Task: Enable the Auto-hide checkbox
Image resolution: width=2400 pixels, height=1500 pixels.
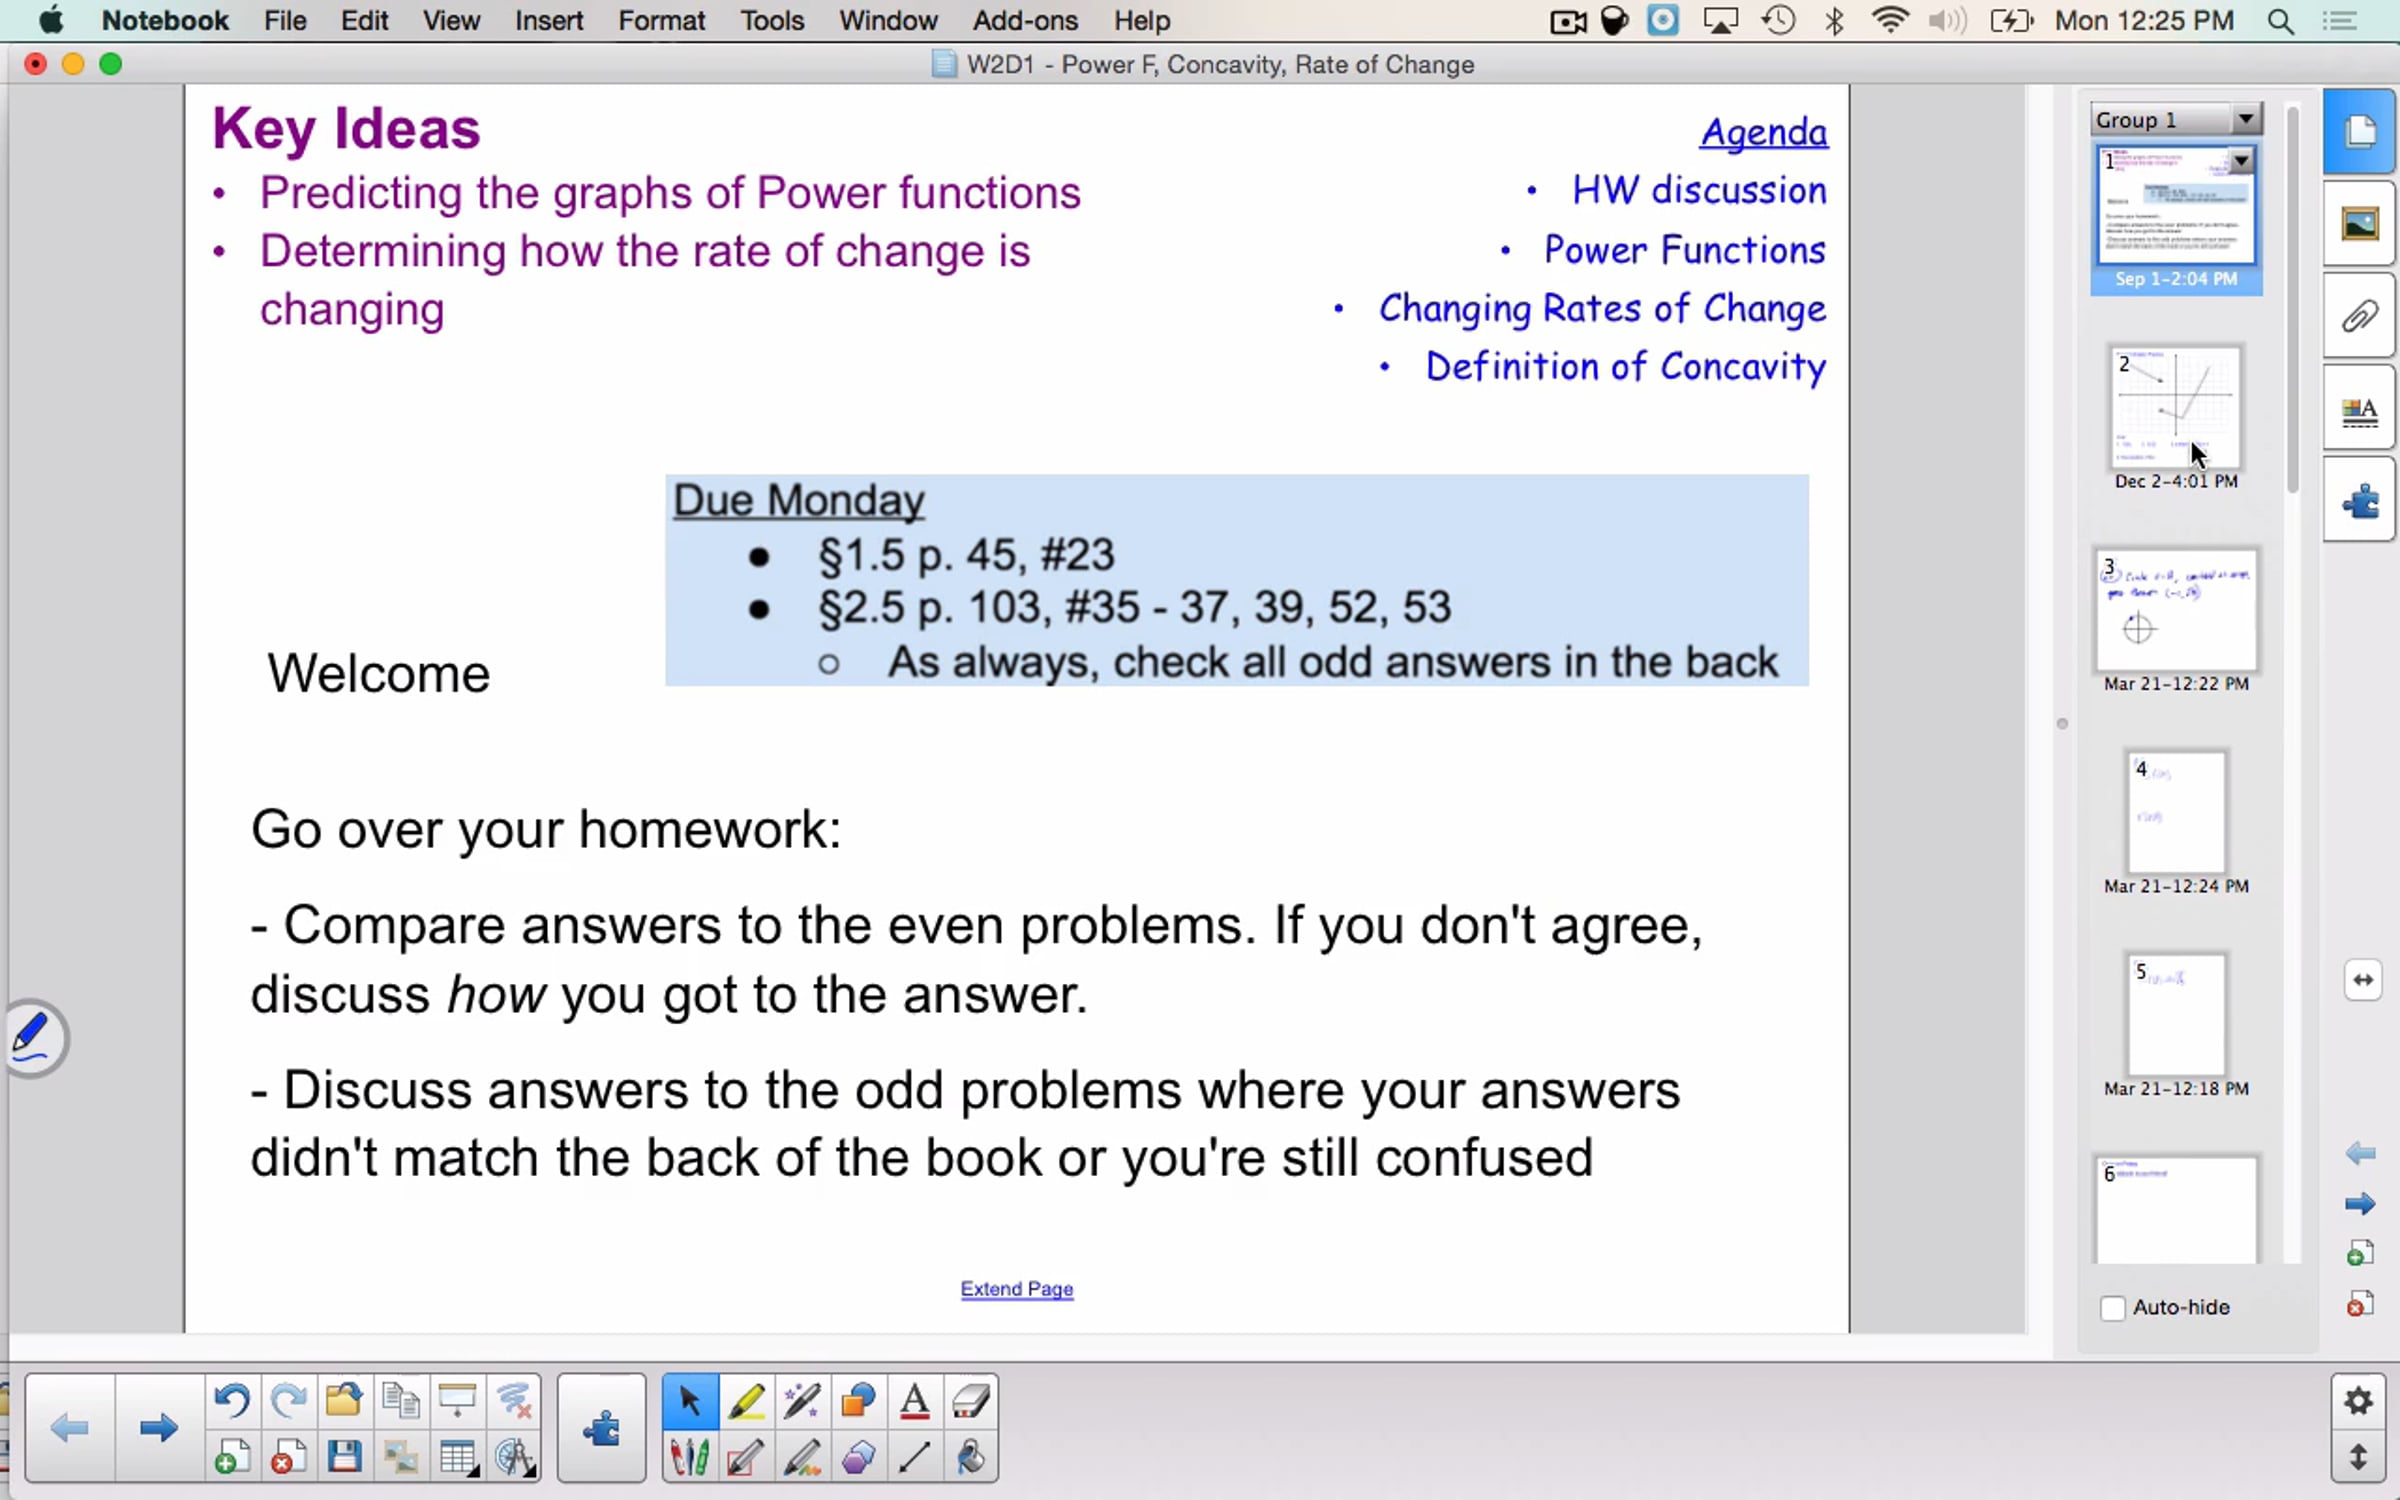Action: pyautogui.click(x=2112, y=1308)
